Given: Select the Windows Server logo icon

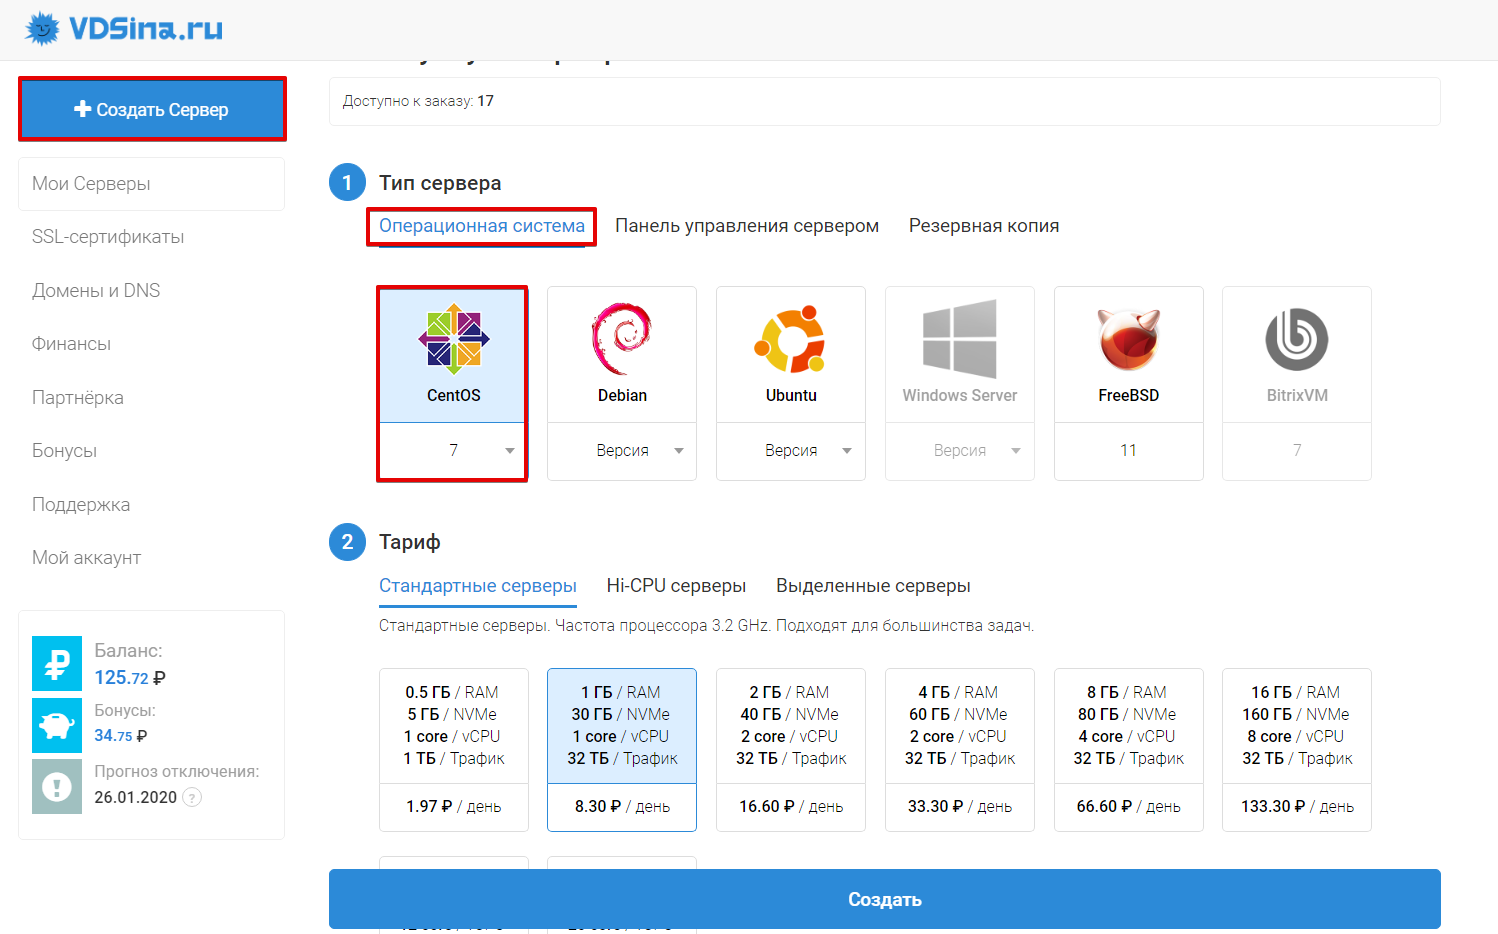Looking at the screenshot, I should click(959, 339).
